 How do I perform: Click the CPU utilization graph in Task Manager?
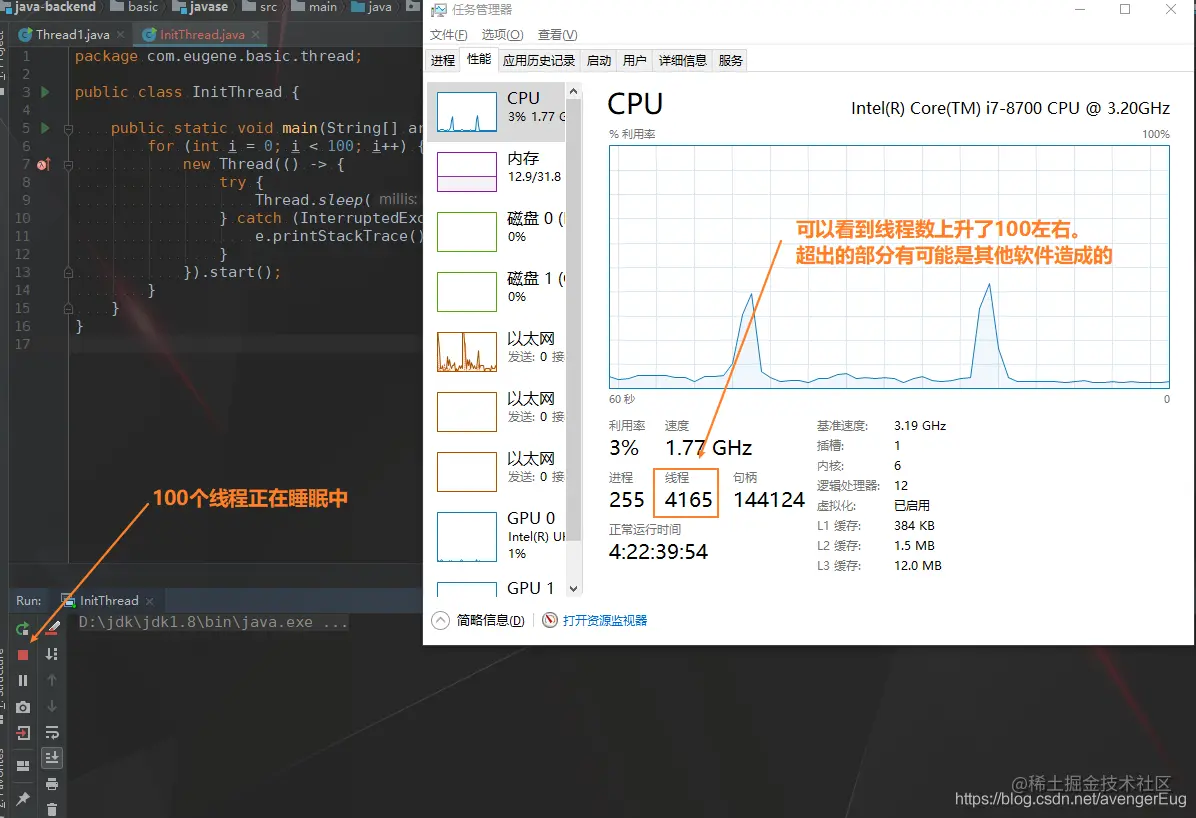click(889, 267)
